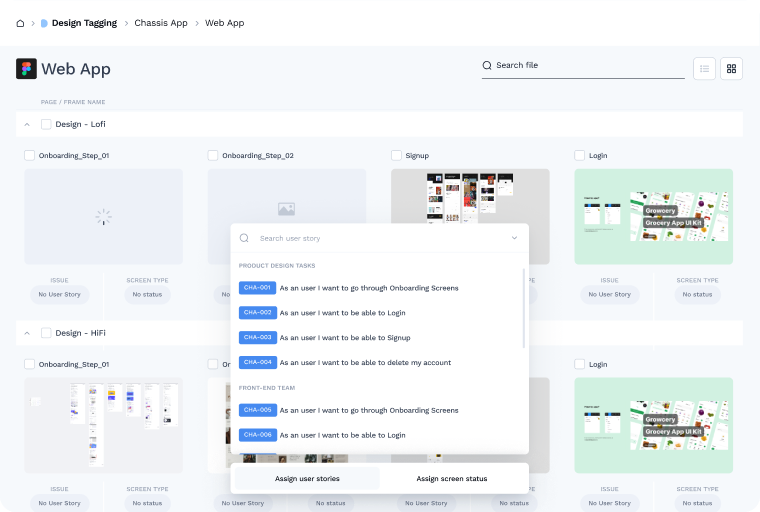The image size is (760, 512).
Task: Collapse the Design - HiFi section
Action: [27, 334]
